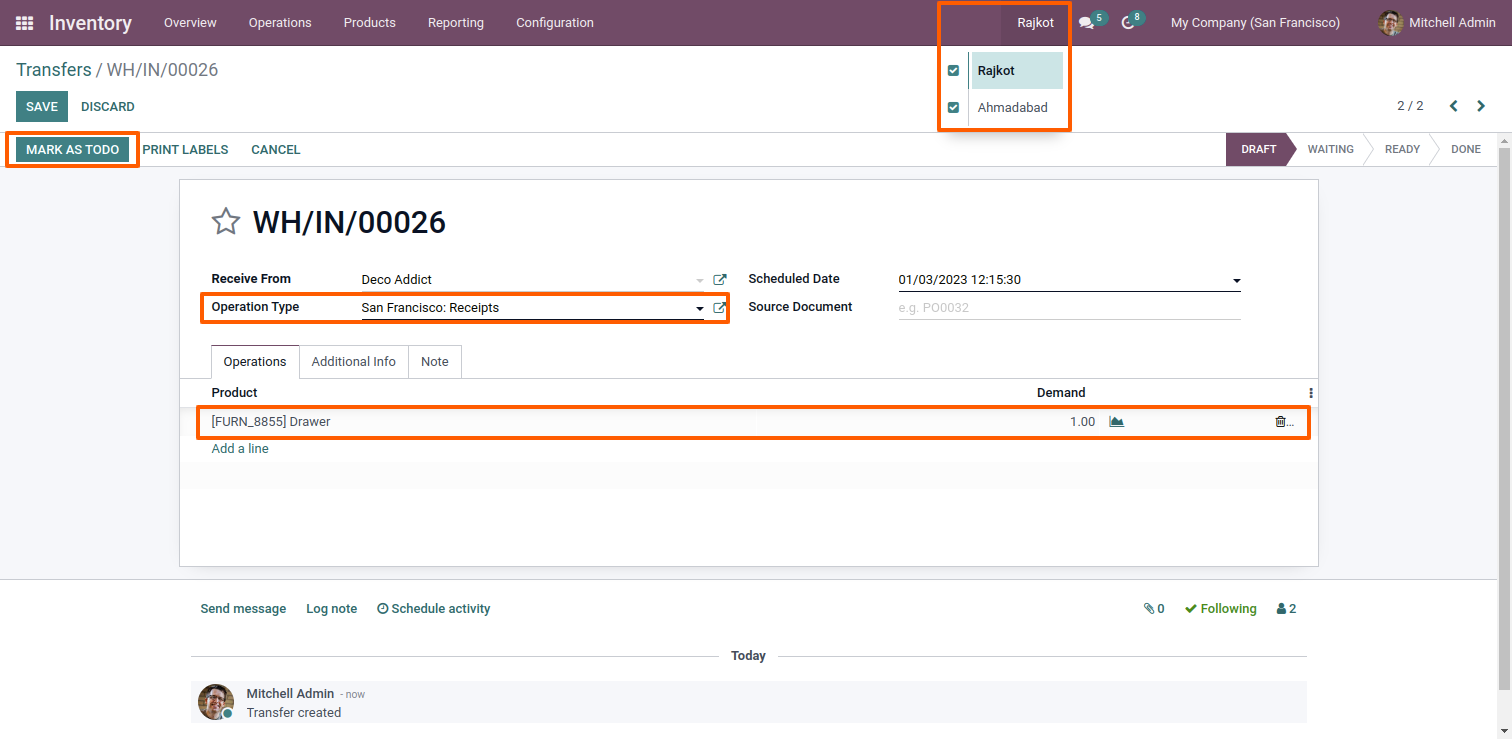Uncheck the Rajkot warehouse checkbox

click(x=953, y=71)
